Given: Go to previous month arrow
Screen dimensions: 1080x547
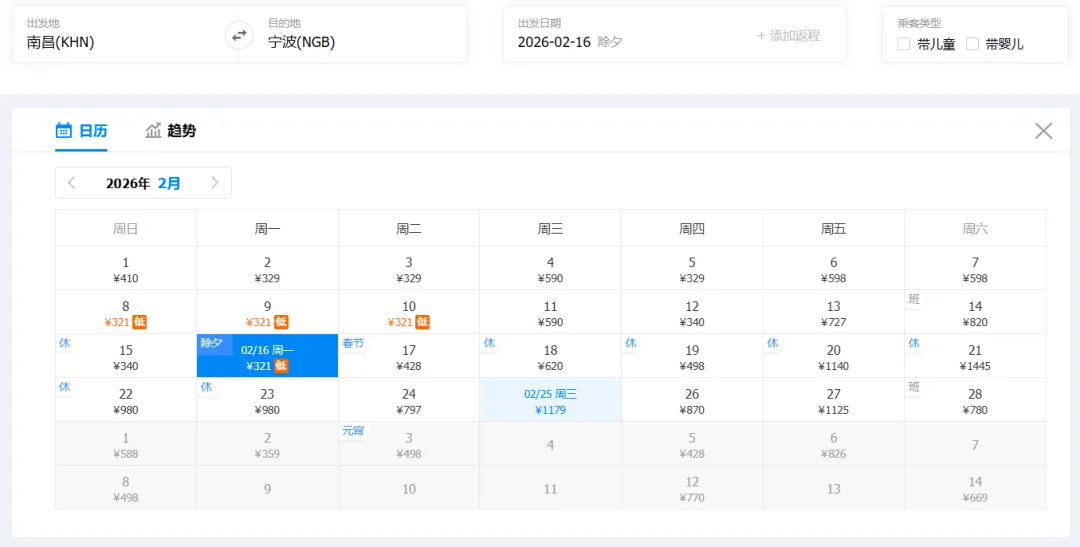Looking at the screenshot, I should [72, 183].
